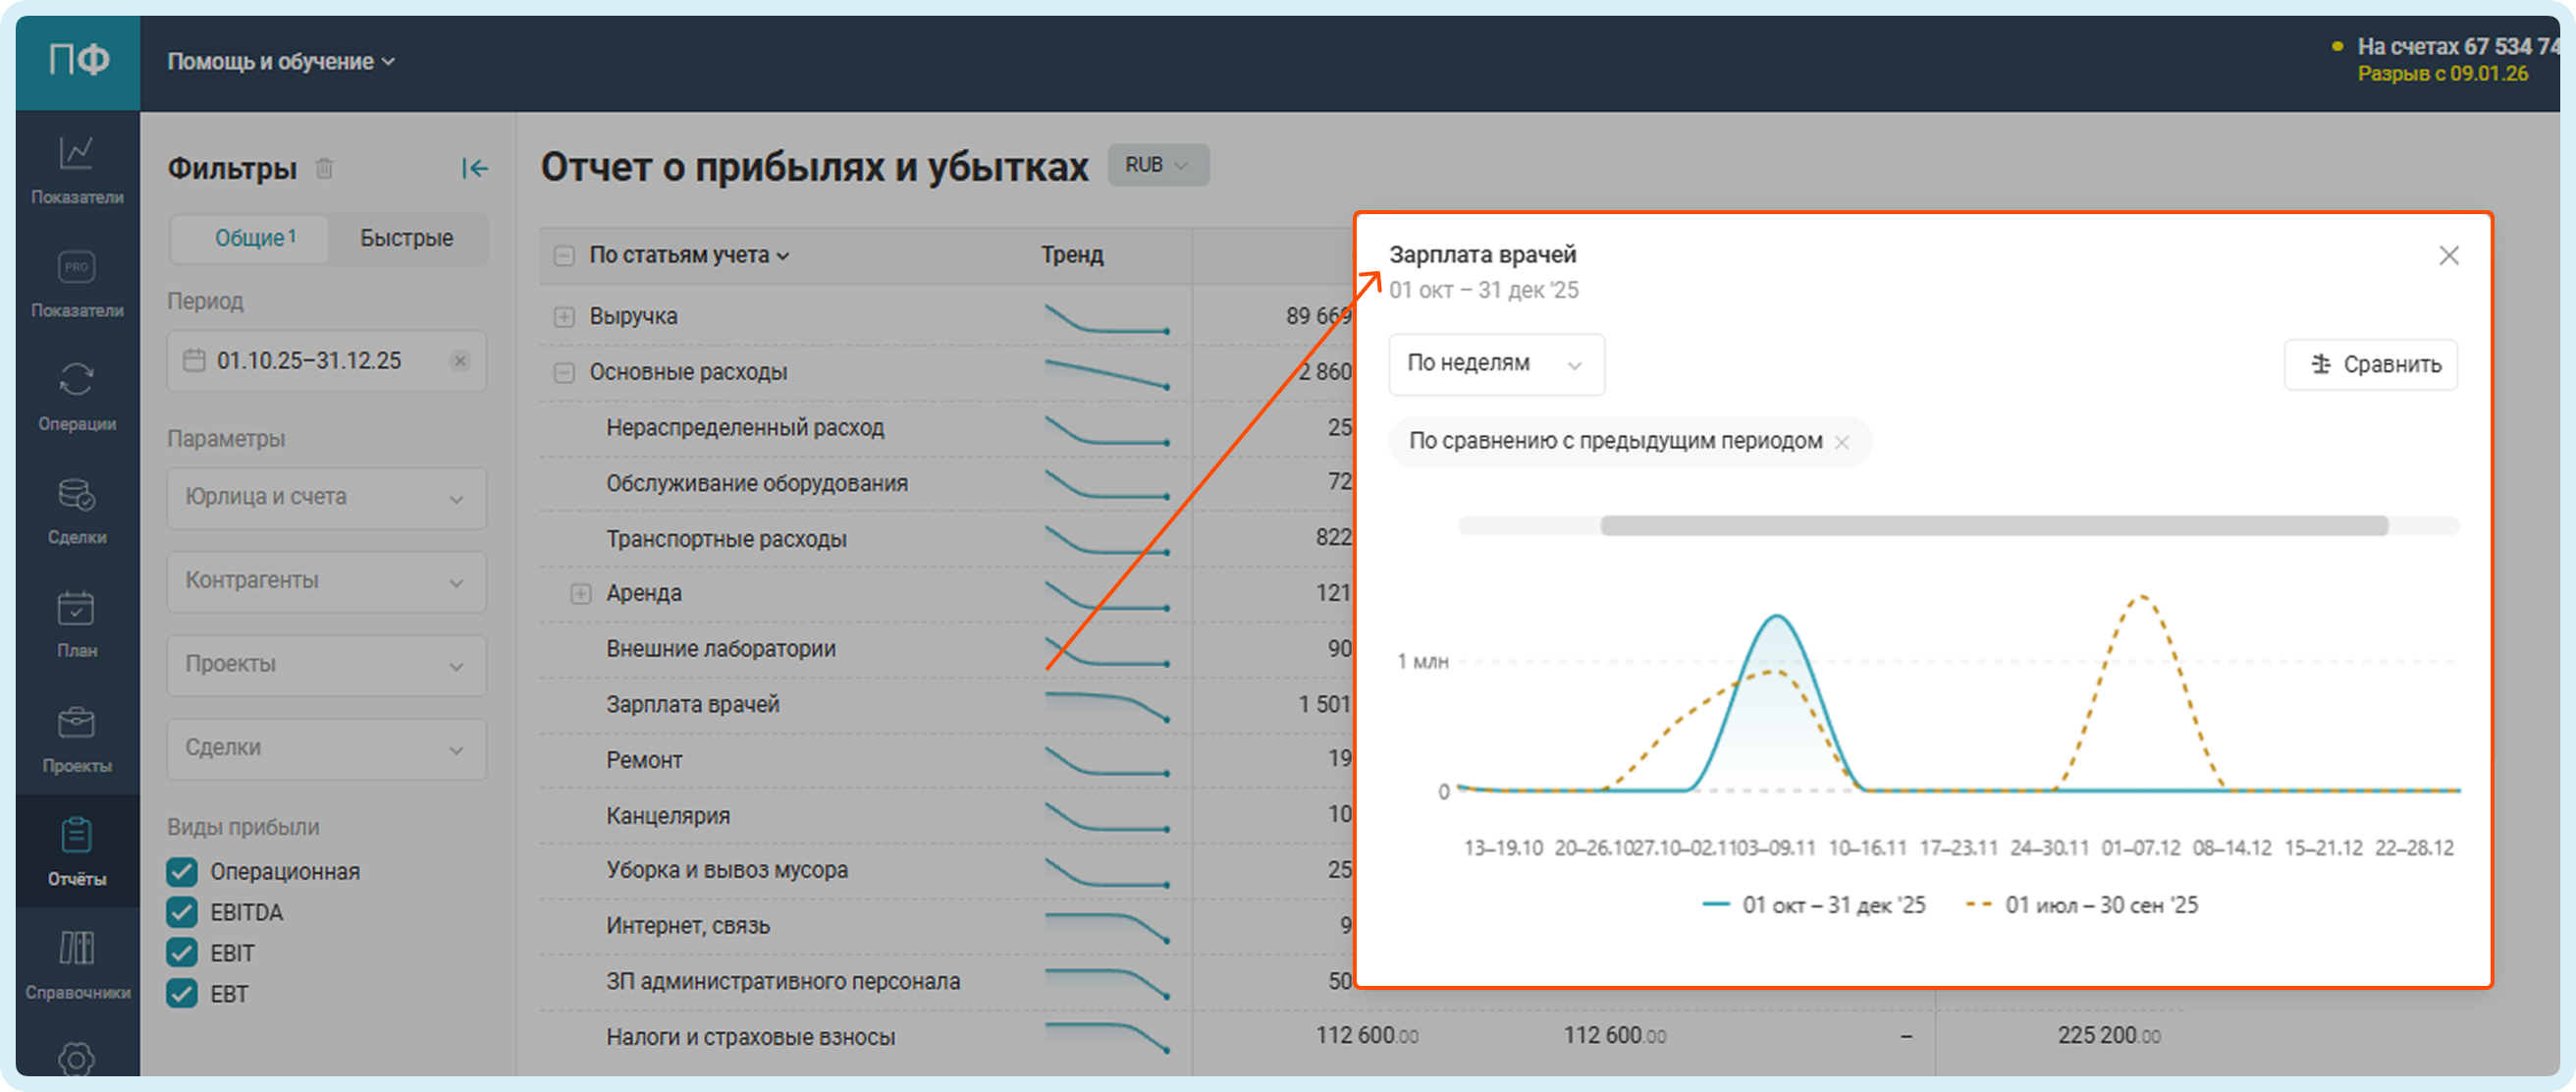2576x1092 pixels.
Task: Open the Юрлица и счета dropdown
Action: tap(326, 498)
